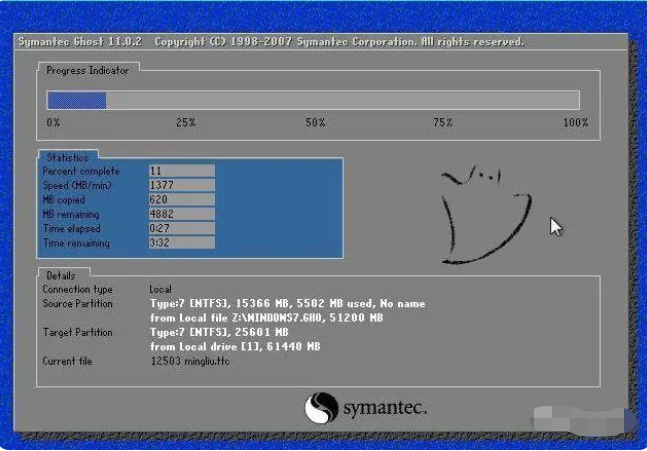This screenshot has height=451, width=647.
Task: Click the Time remaining value box
Action: [181, 243]
